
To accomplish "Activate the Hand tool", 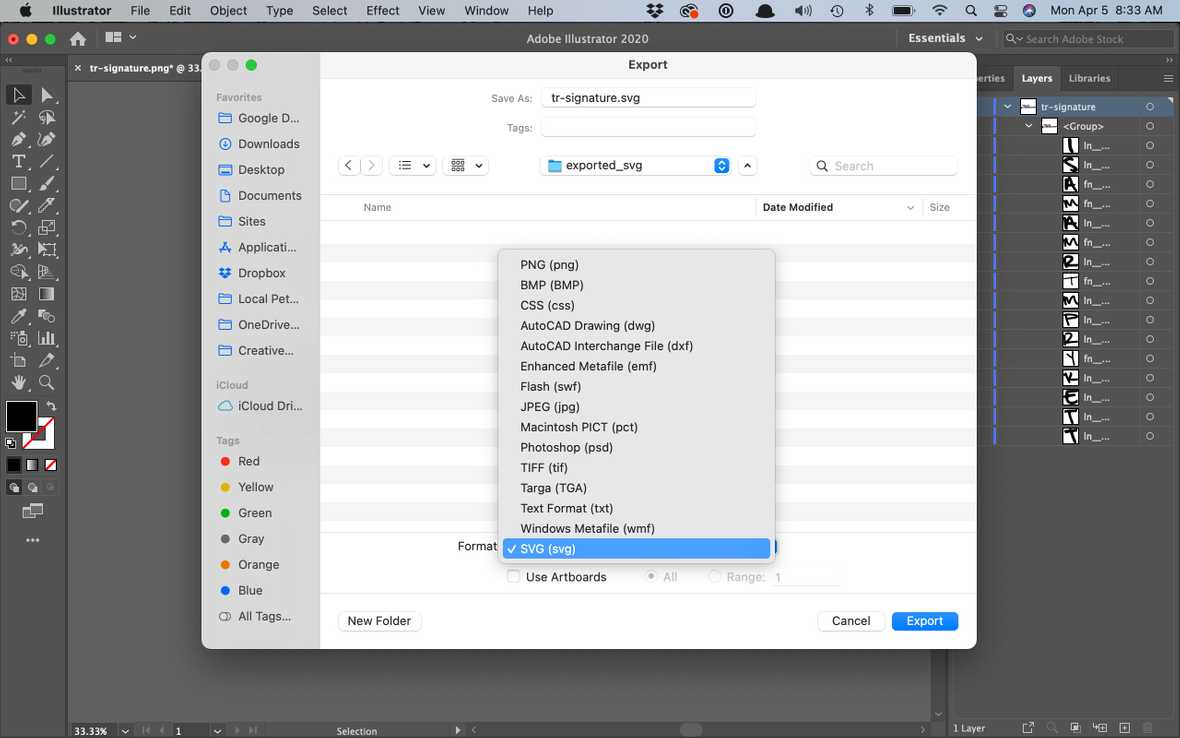I will [18, 382].
